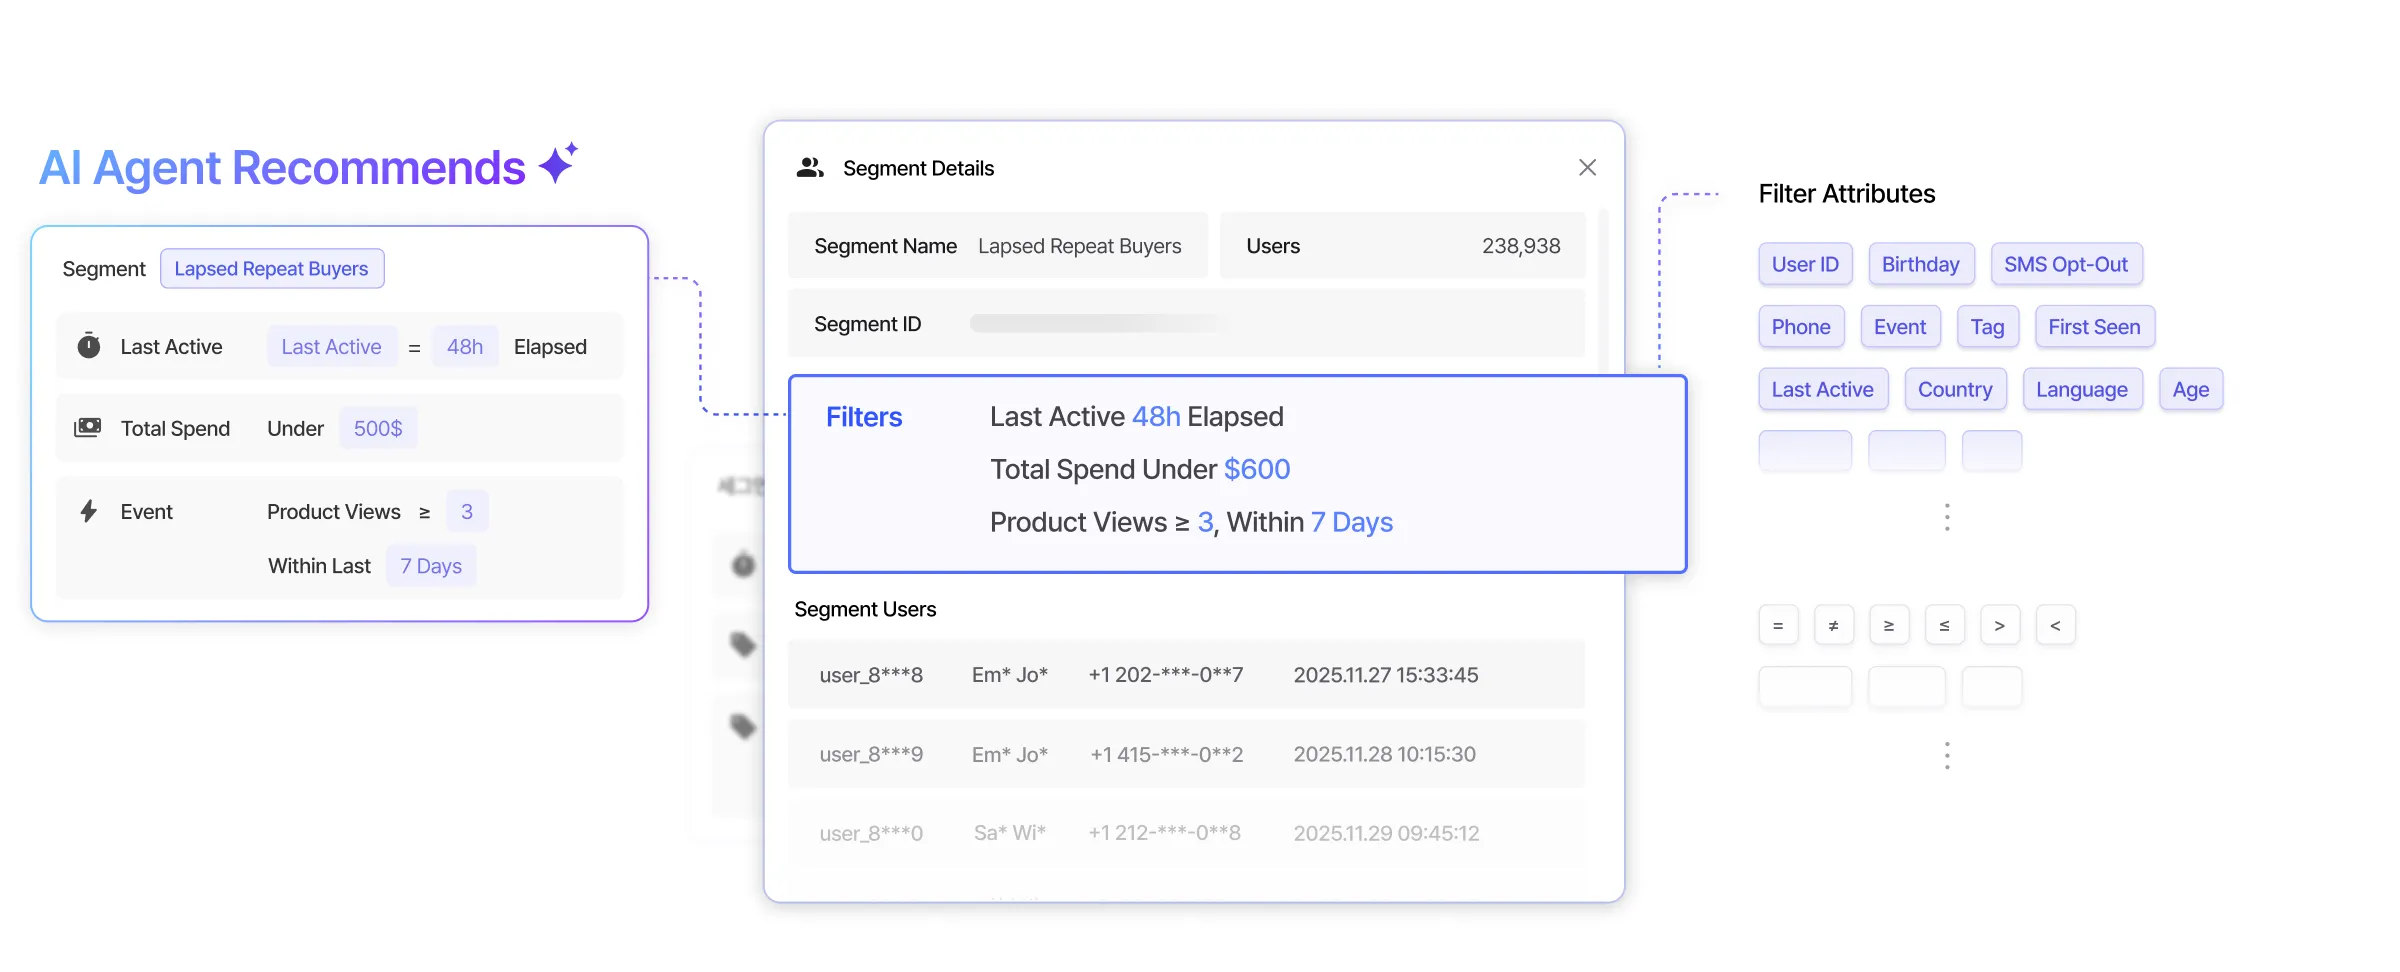Image resolution: width=2400 pixels, height=972 pixels.
Task: Click the 500$ value chip
Action: point(378,429)
